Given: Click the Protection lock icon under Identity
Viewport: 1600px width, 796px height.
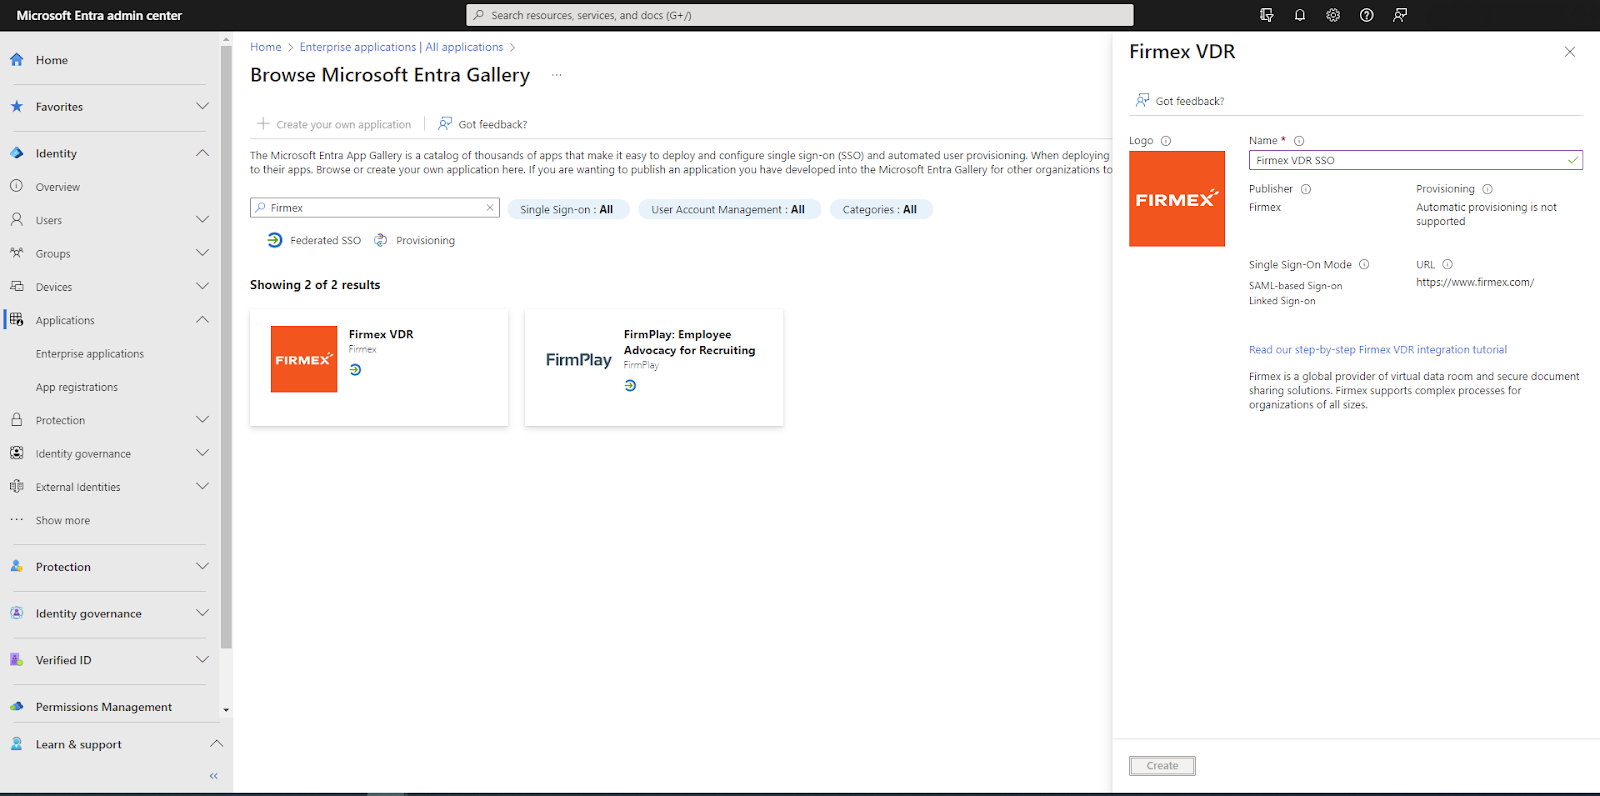Looking at the screenshot, I should (x=17, y=420).
